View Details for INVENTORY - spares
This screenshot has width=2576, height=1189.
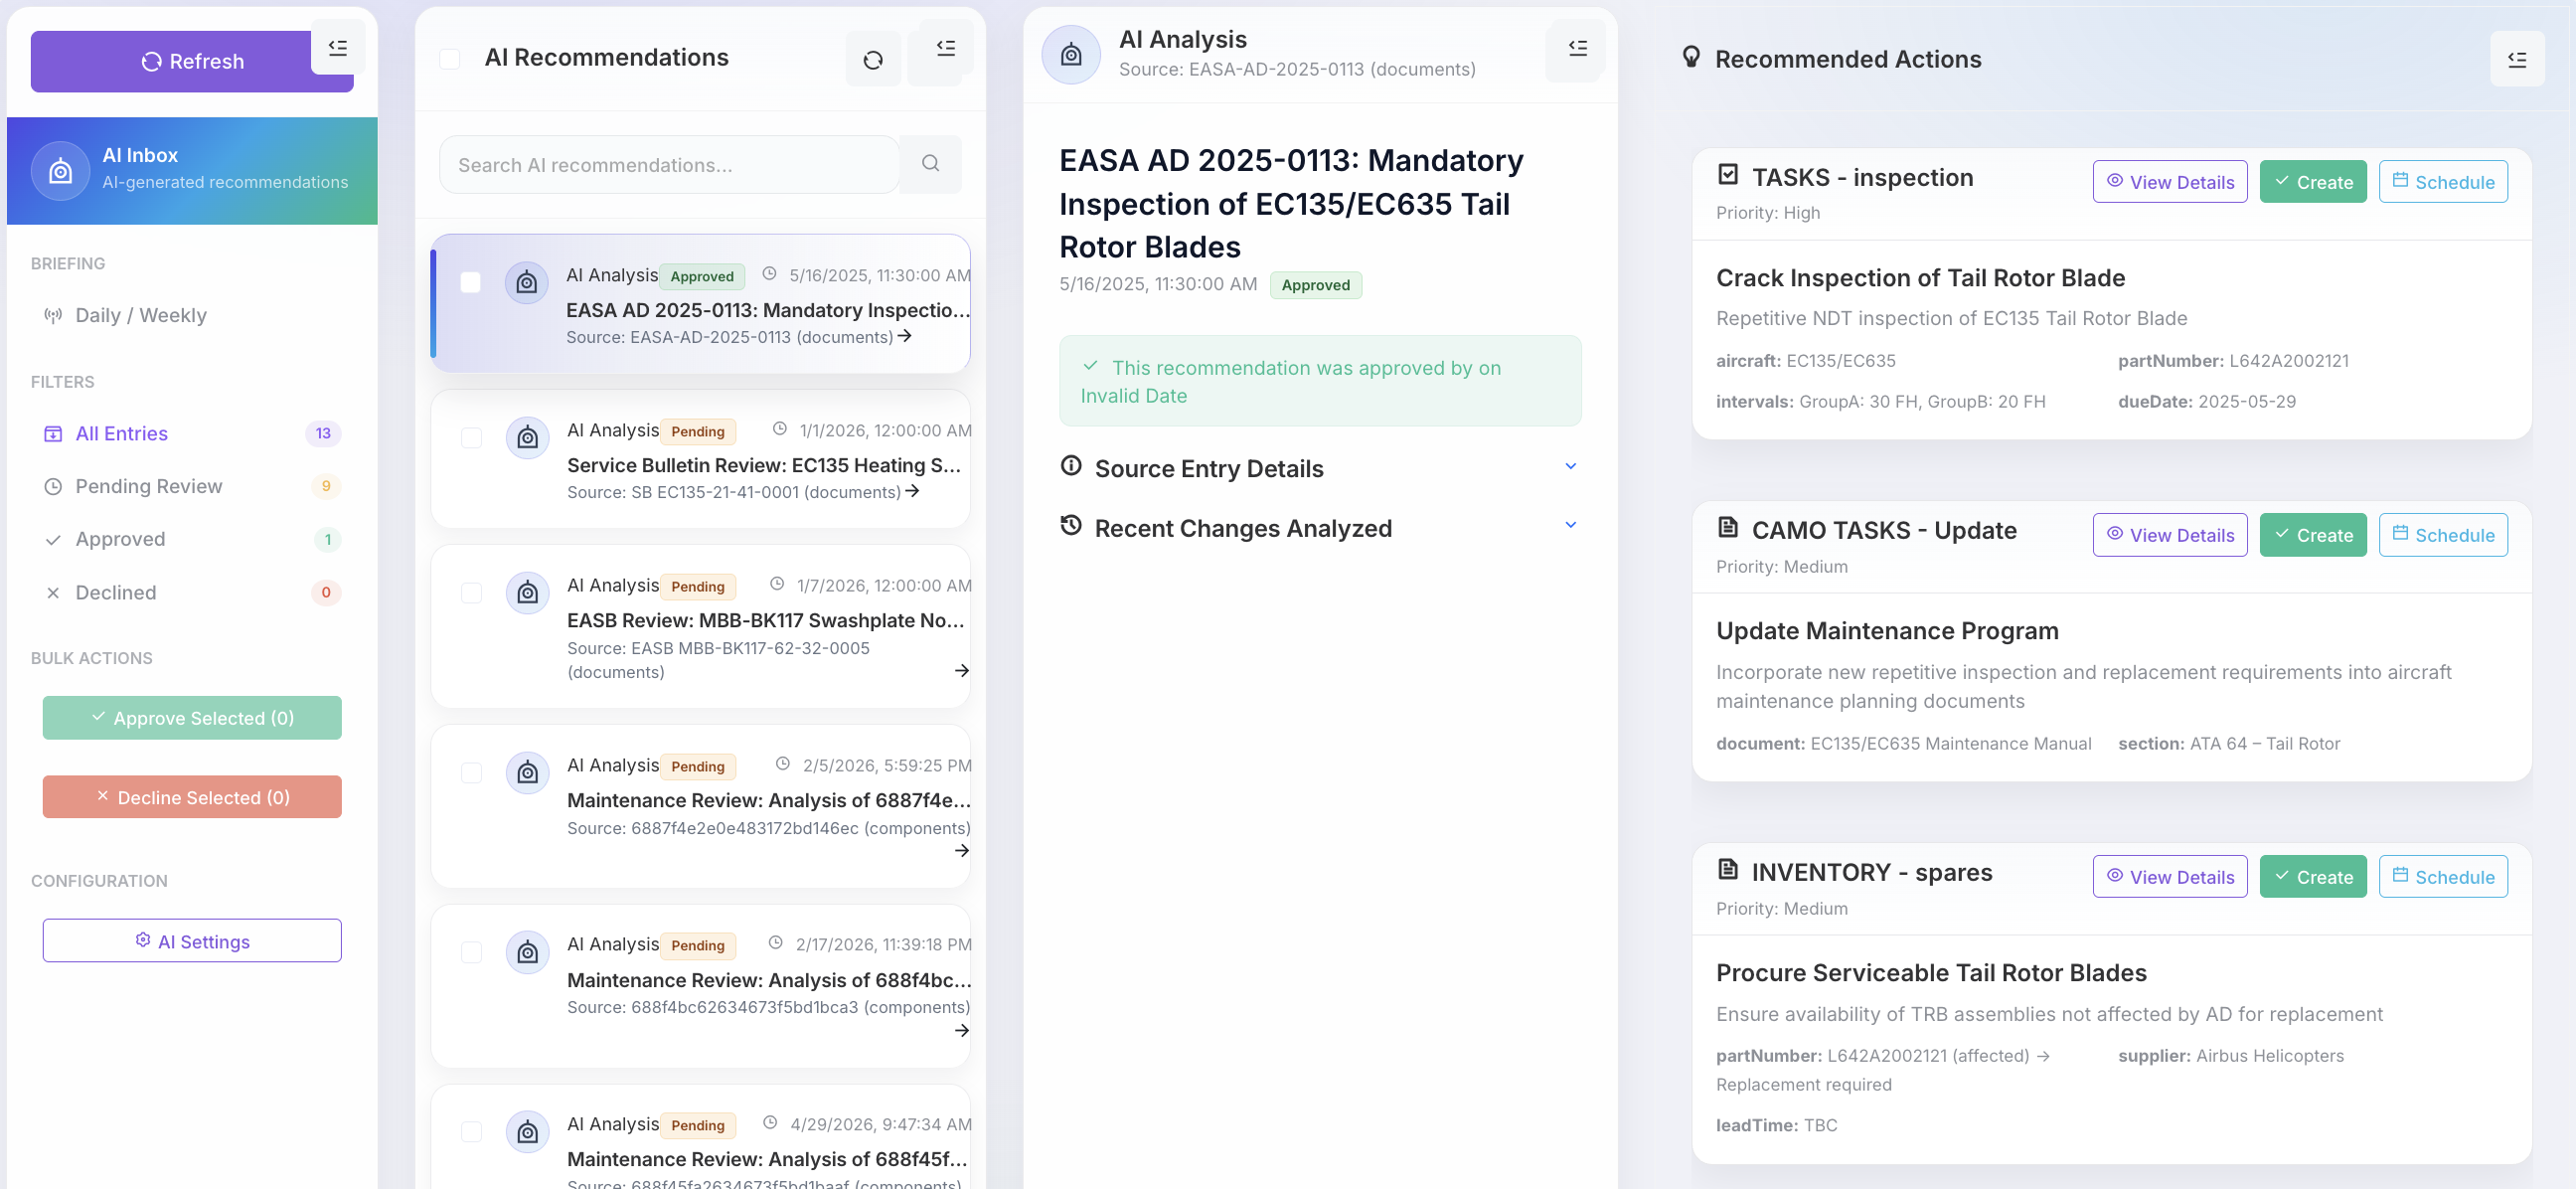tap(2170, 877)
